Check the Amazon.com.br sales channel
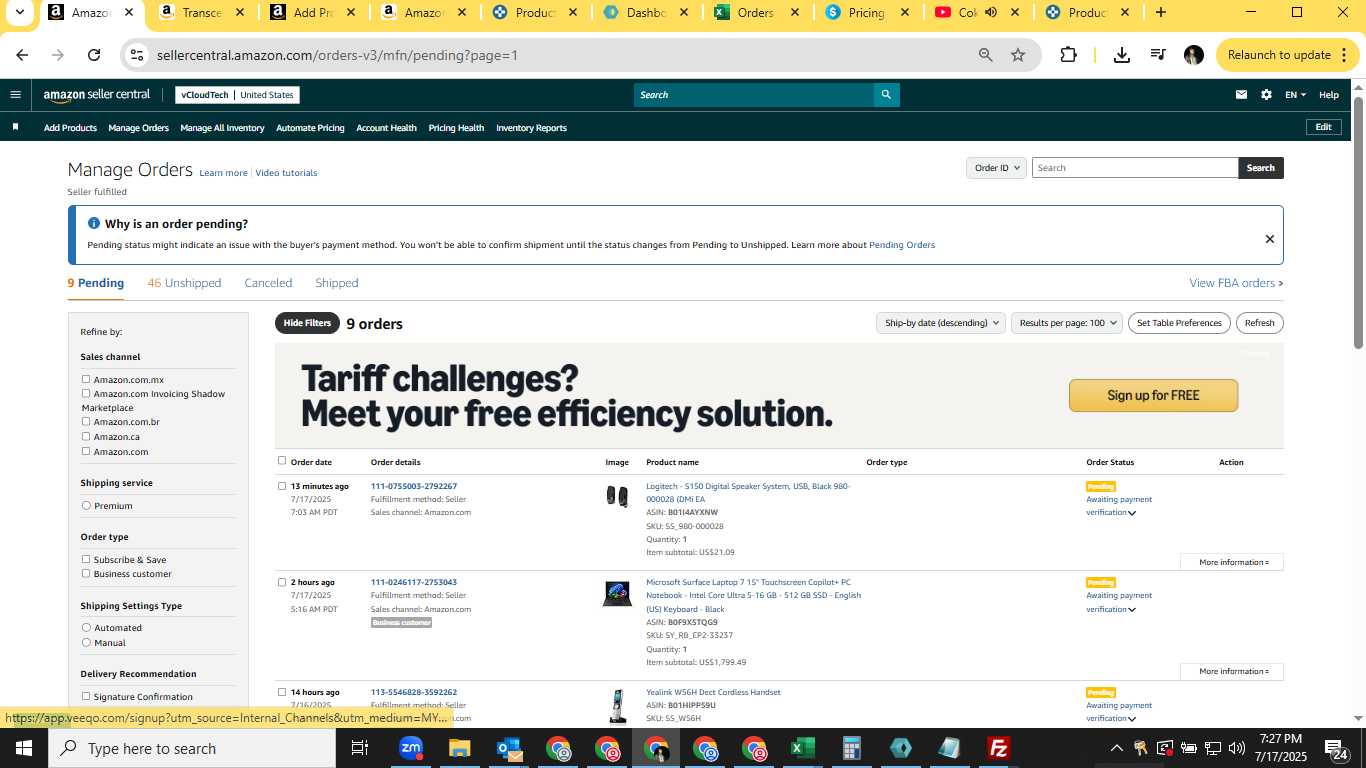Viewport: 1366px width, 768px height. (x=86, y=421)
